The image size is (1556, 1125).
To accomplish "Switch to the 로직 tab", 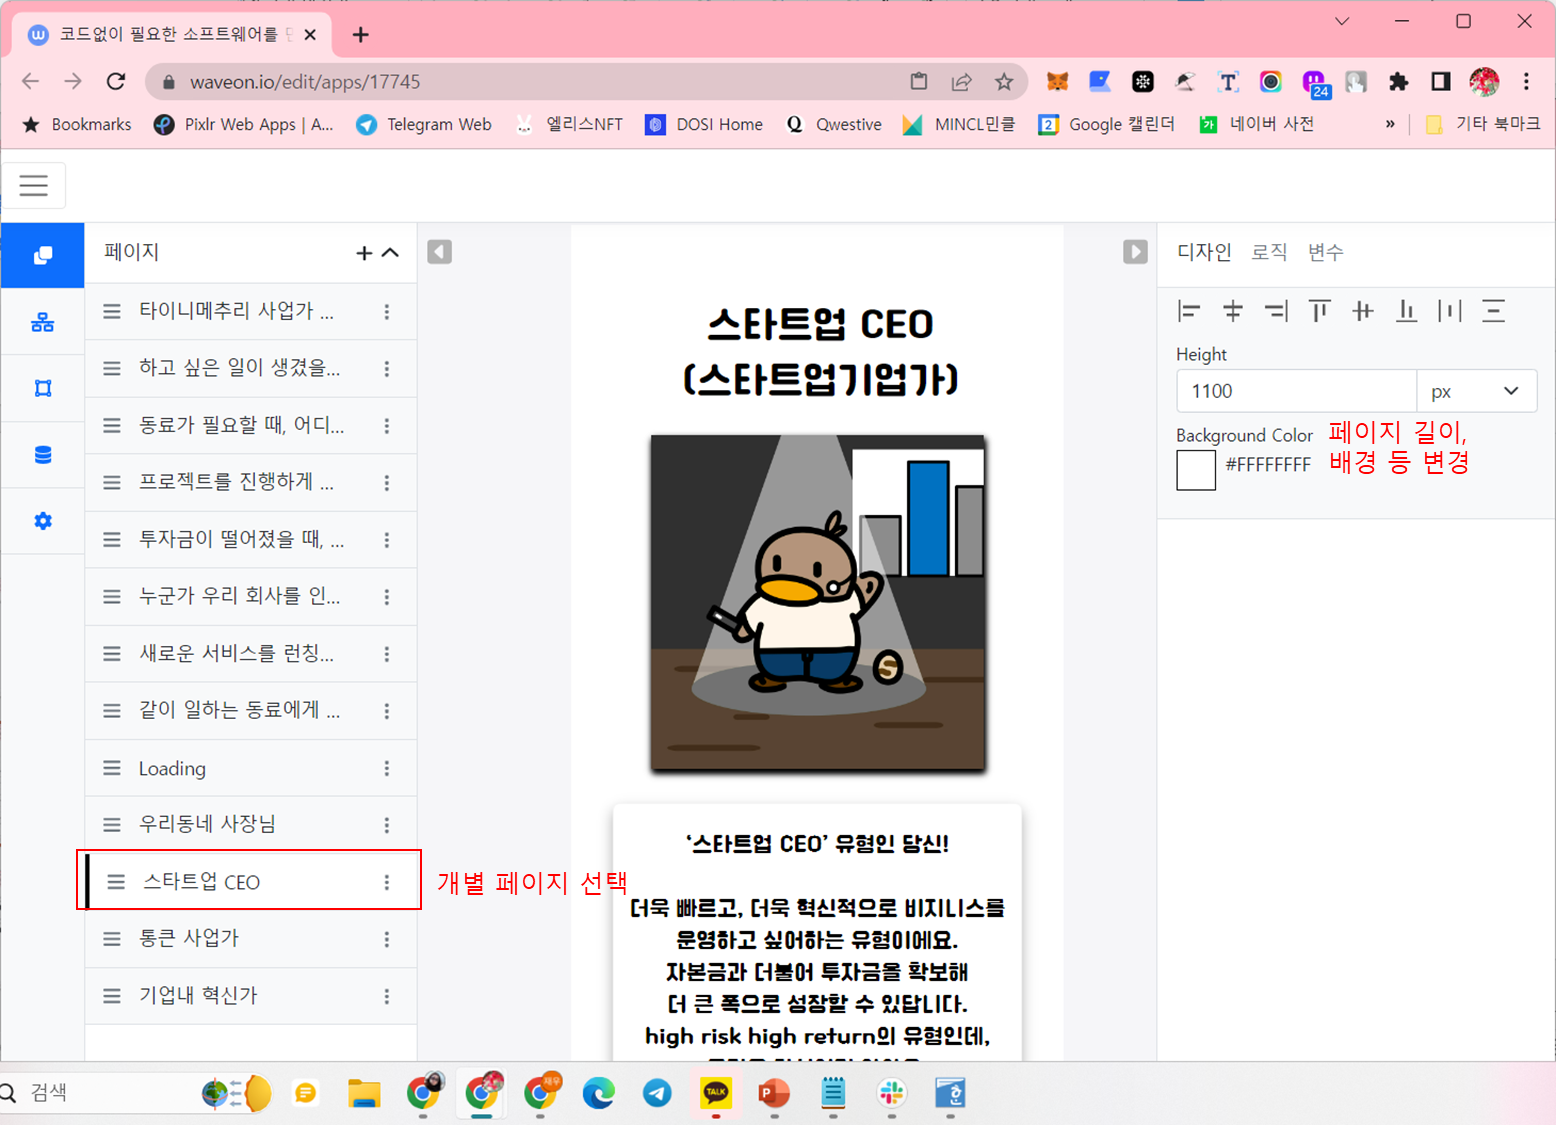I will click(x=1269, y=252).
